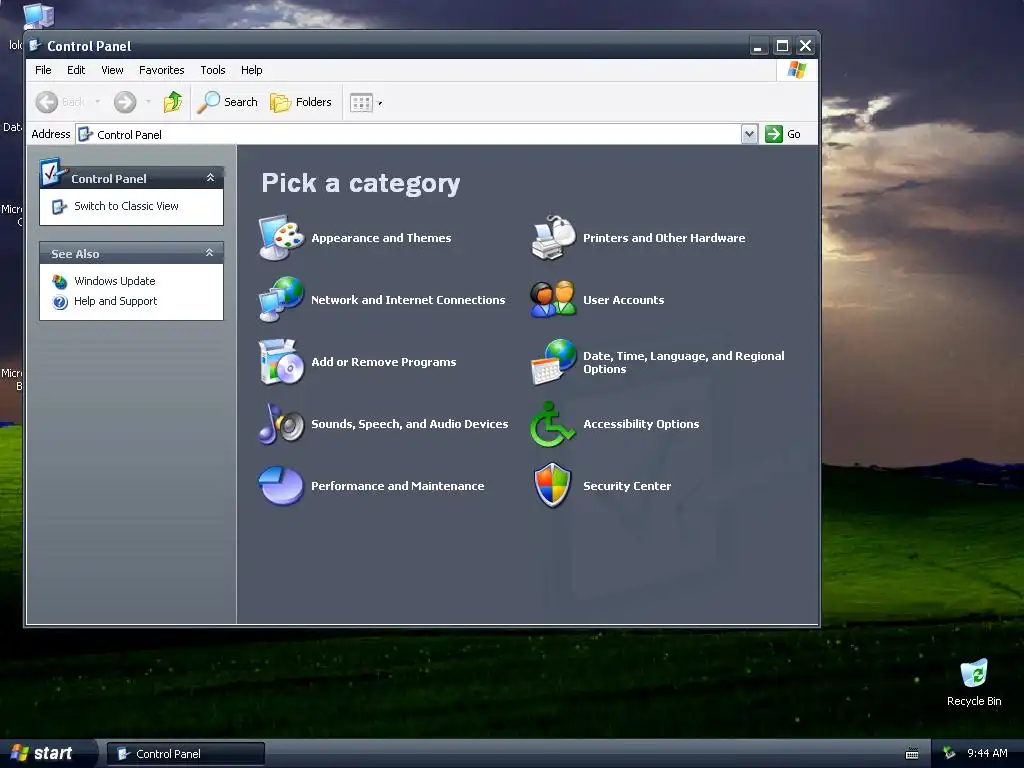Collapse the Control Panel sidebar section
Image resolution: width=1024 pixels, height=768 pixels.
coord(210,178)
